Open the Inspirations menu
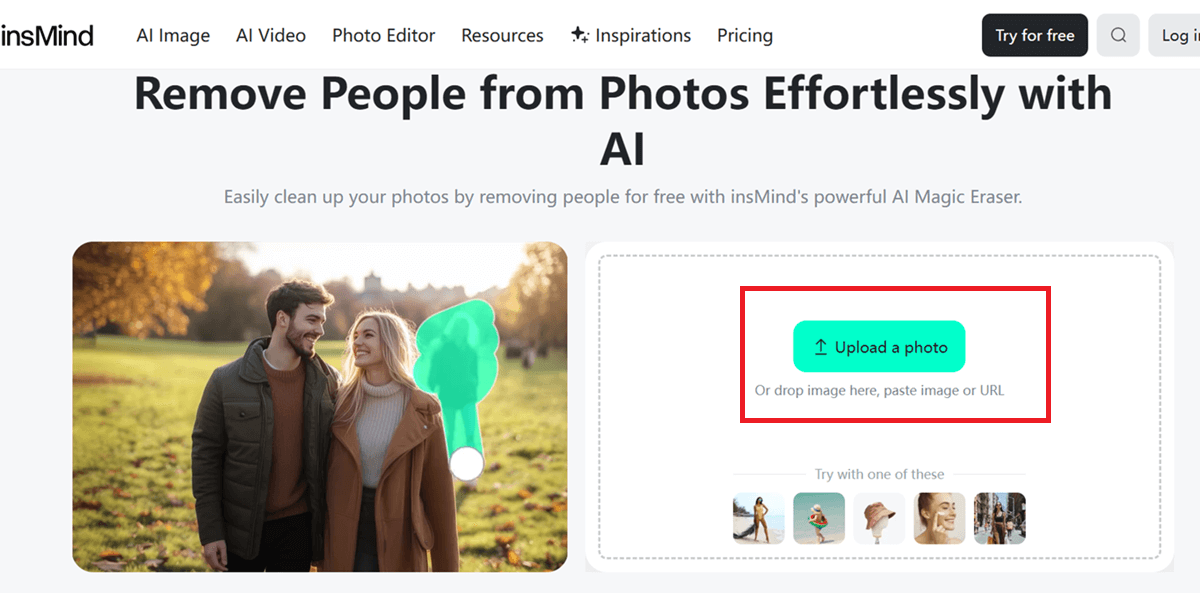The image size is (1200, 593). pos(641,35)
